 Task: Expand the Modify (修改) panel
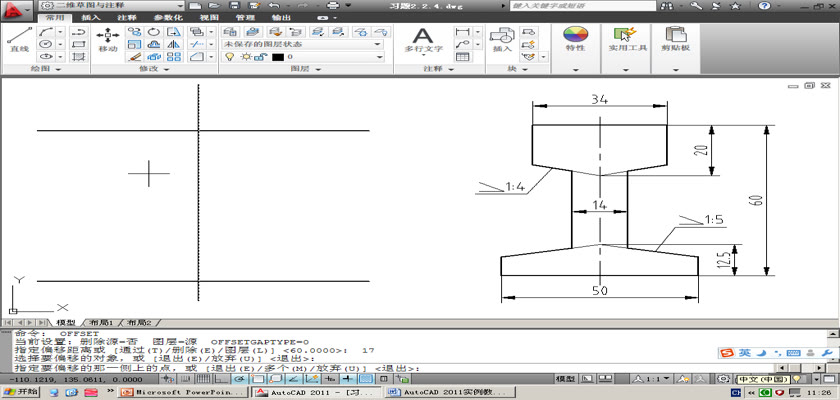pyautogui.click(x=154, y=69)
